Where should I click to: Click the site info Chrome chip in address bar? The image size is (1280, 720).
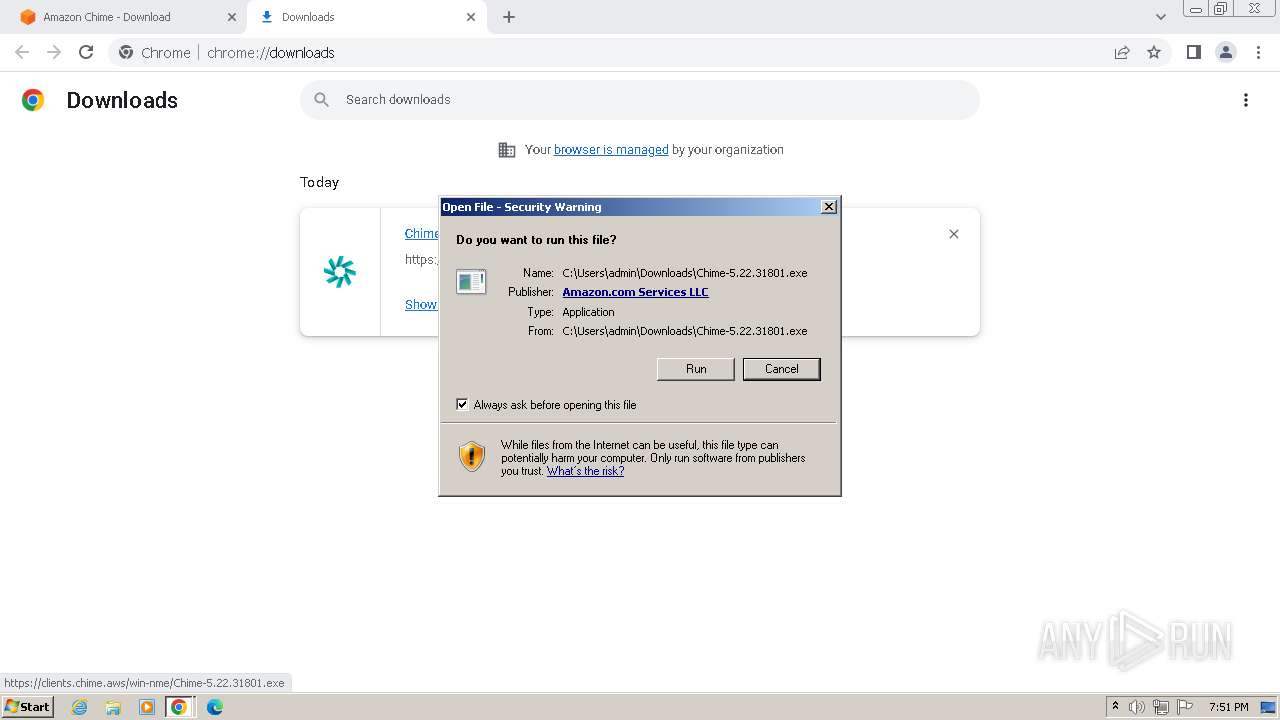[x=155, y=53]
